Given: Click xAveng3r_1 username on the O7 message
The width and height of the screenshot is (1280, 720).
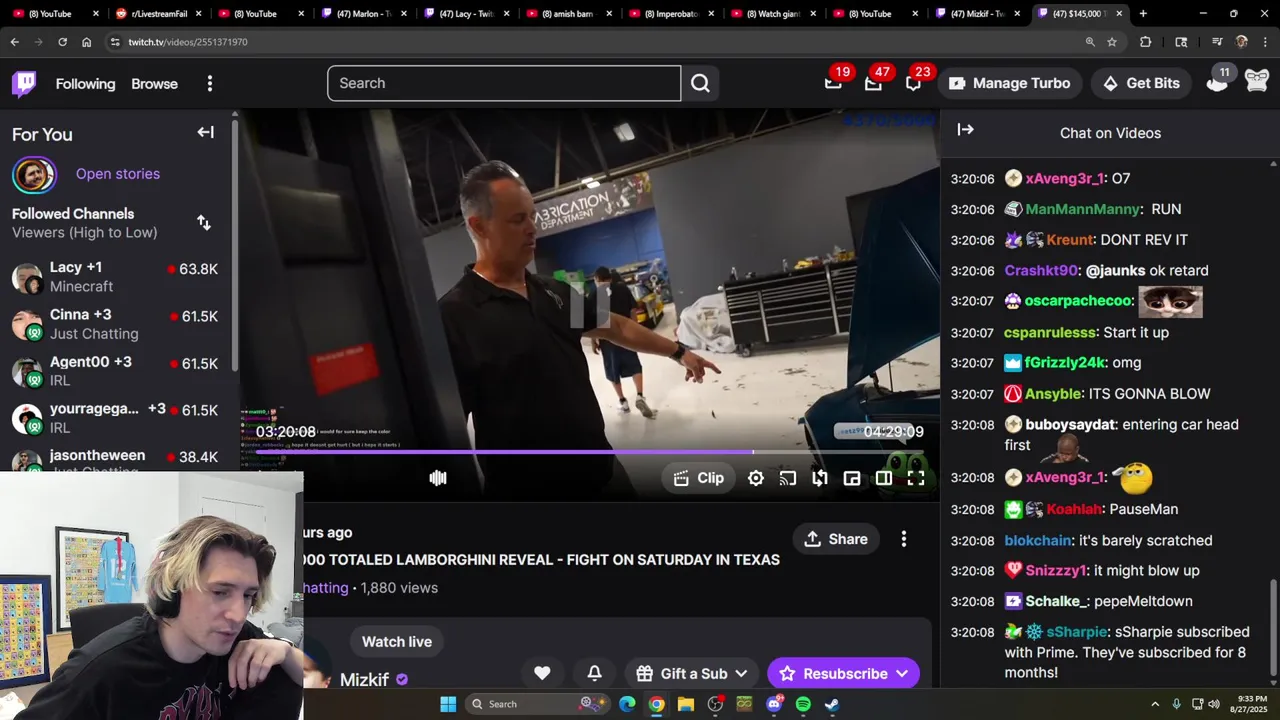Looking at the screenshot, I should point(1065,178).
